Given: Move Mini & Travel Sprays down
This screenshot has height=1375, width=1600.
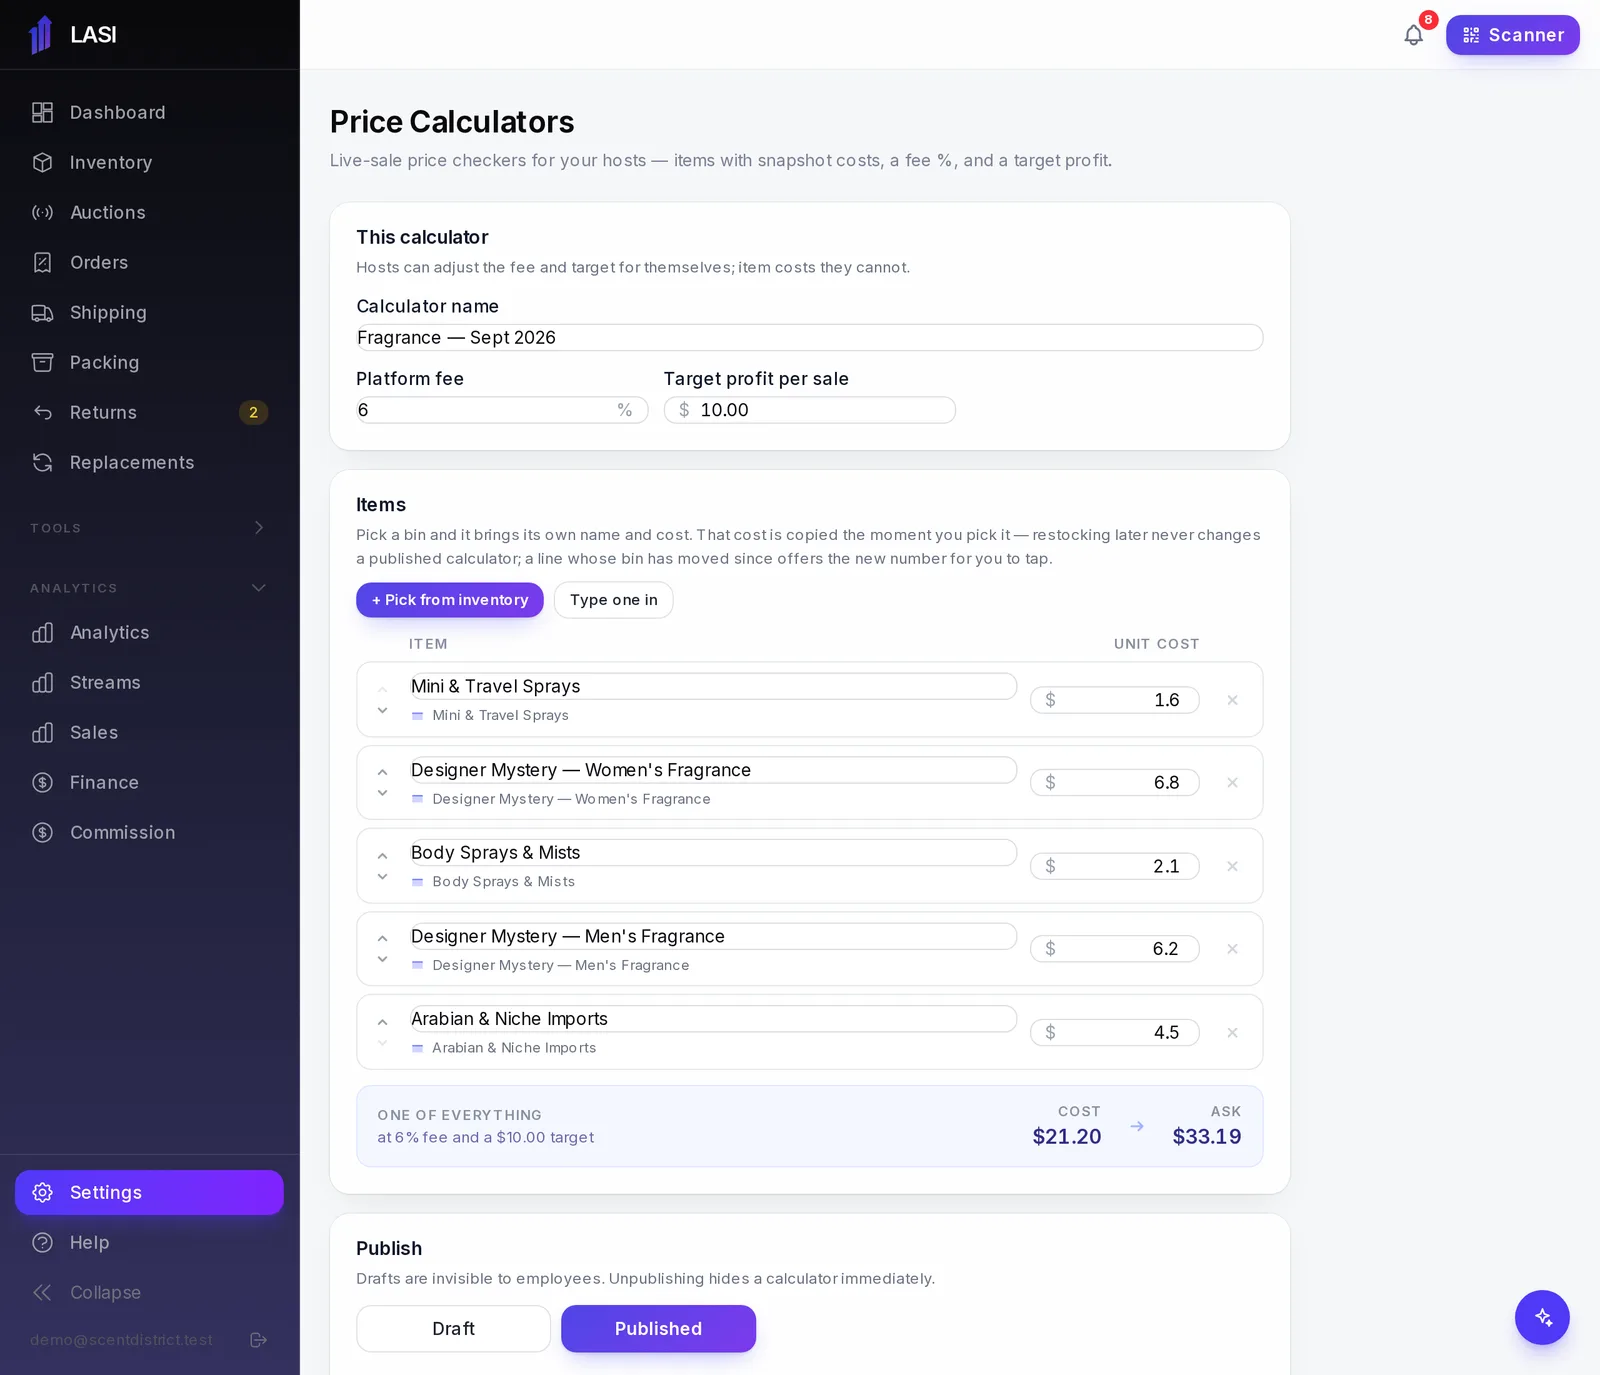Looking at the screenshot, I should coord(382,710).
